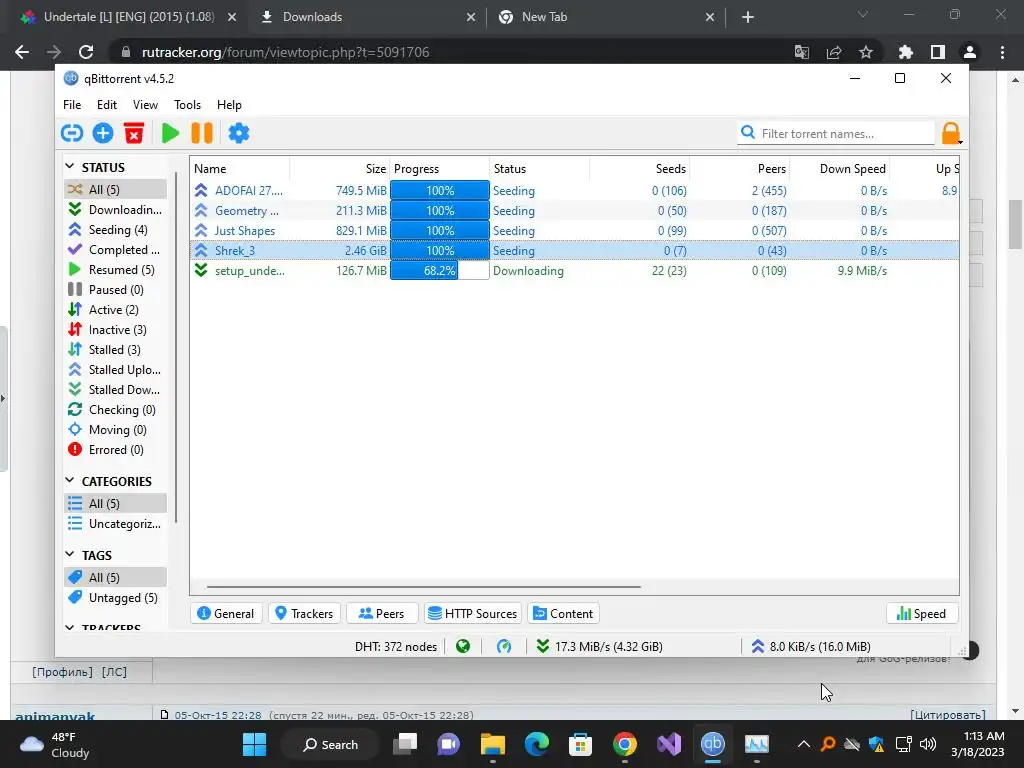Image resolution: width=1024 pixels, height=768 pixels.
Task: Select All (5) under CATEGORIES
Action: tap(115, 504)
